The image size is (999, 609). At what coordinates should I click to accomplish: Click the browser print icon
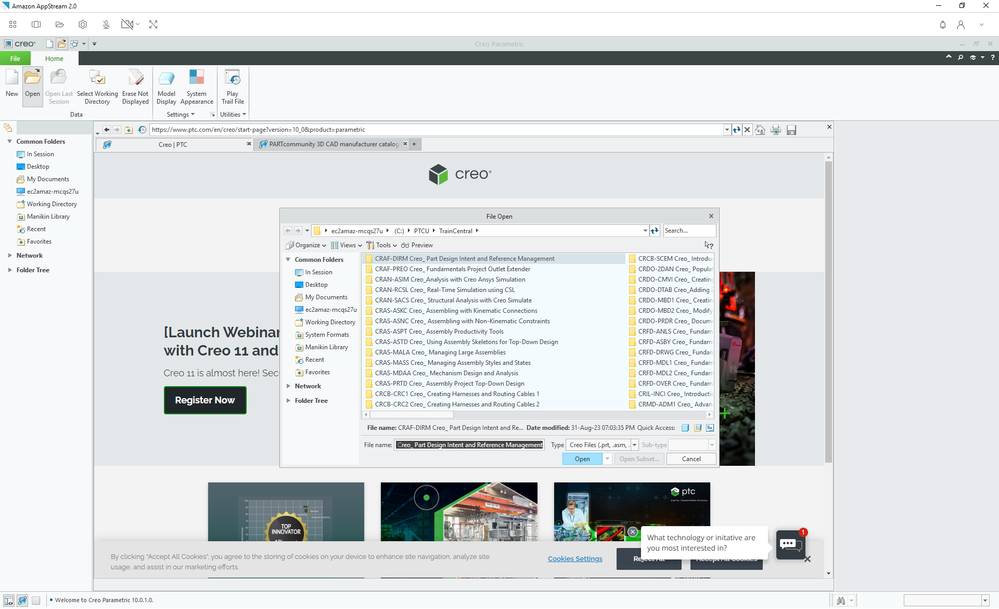pos(775,130)
